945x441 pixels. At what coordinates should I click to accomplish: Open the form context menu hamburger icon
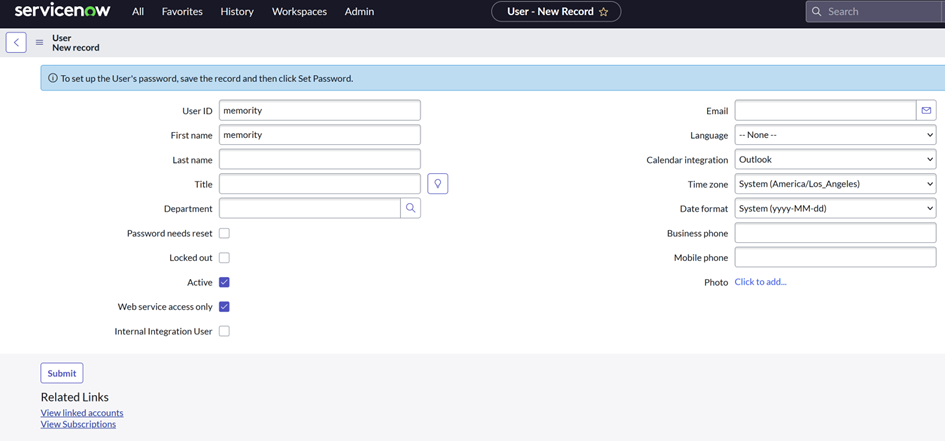click(39, 43)
